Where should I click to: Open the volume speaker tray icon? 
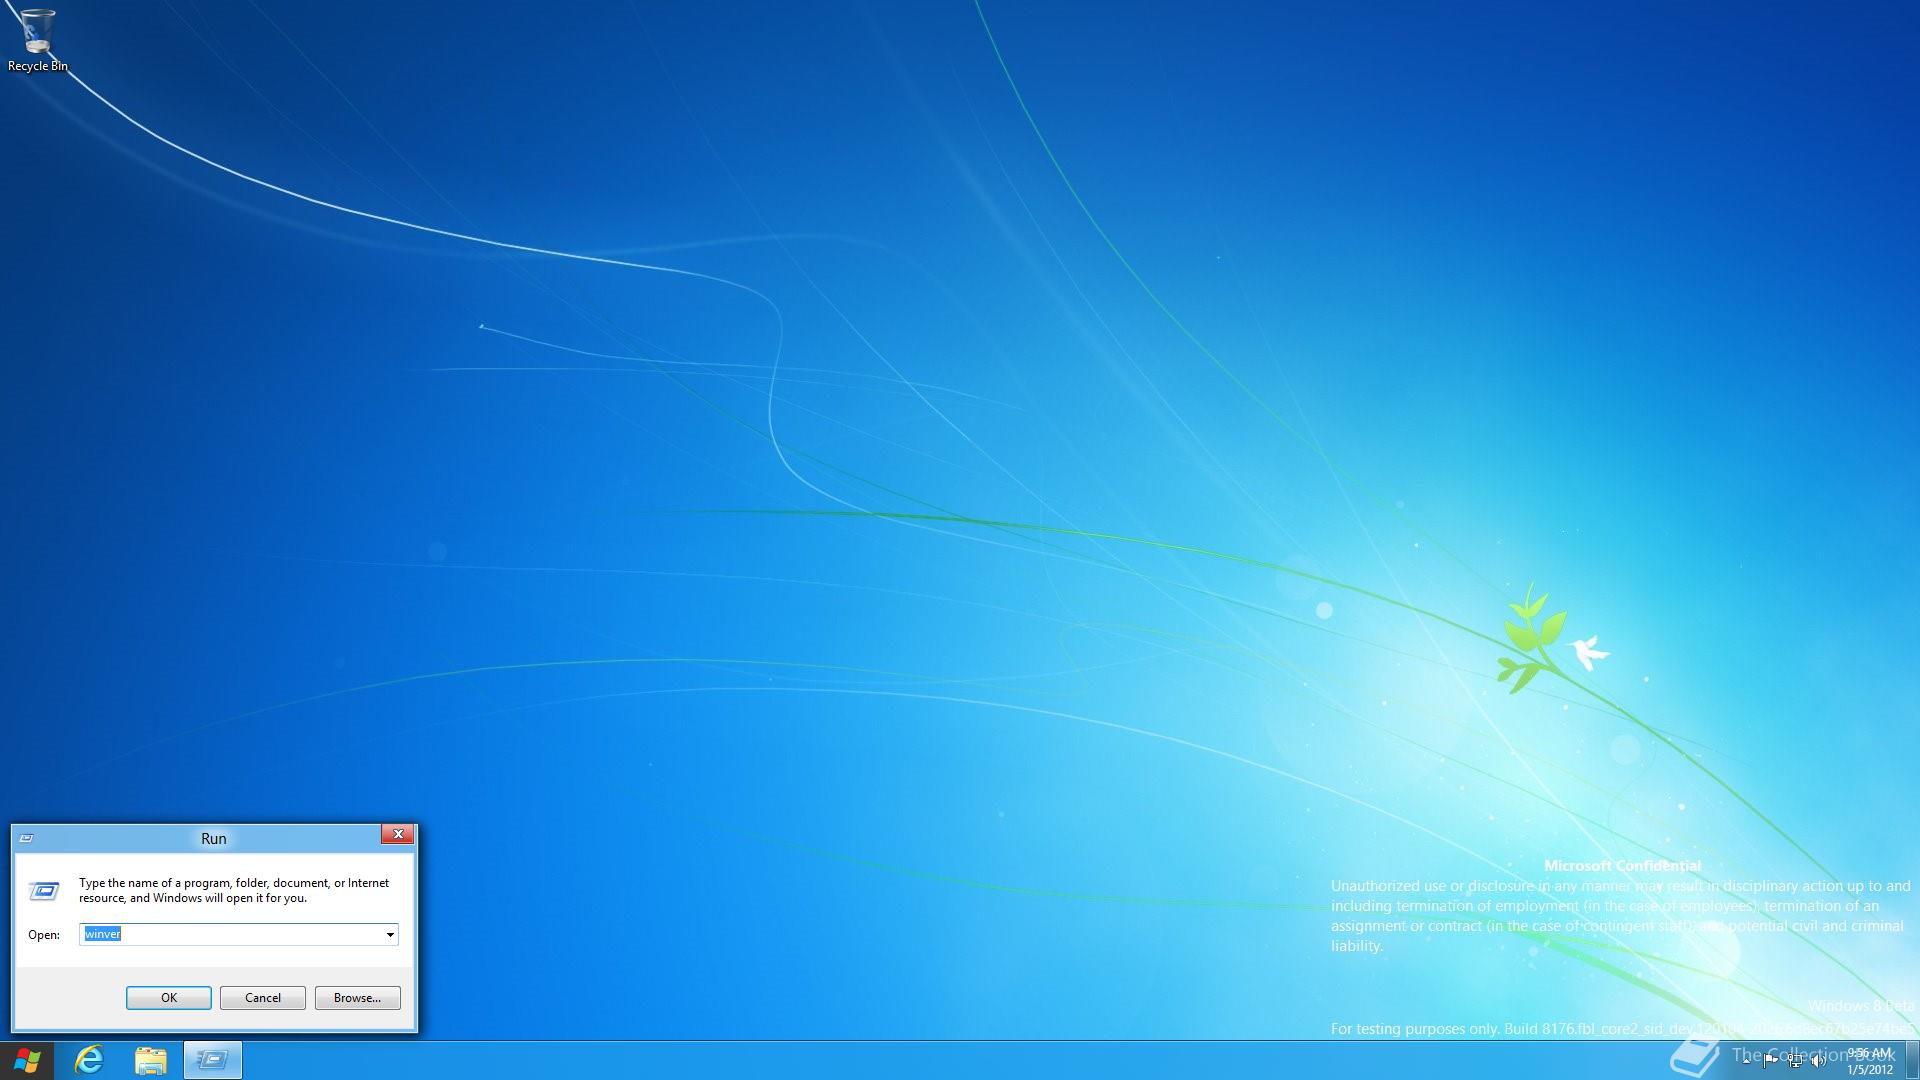[x=1819, y=1060]
